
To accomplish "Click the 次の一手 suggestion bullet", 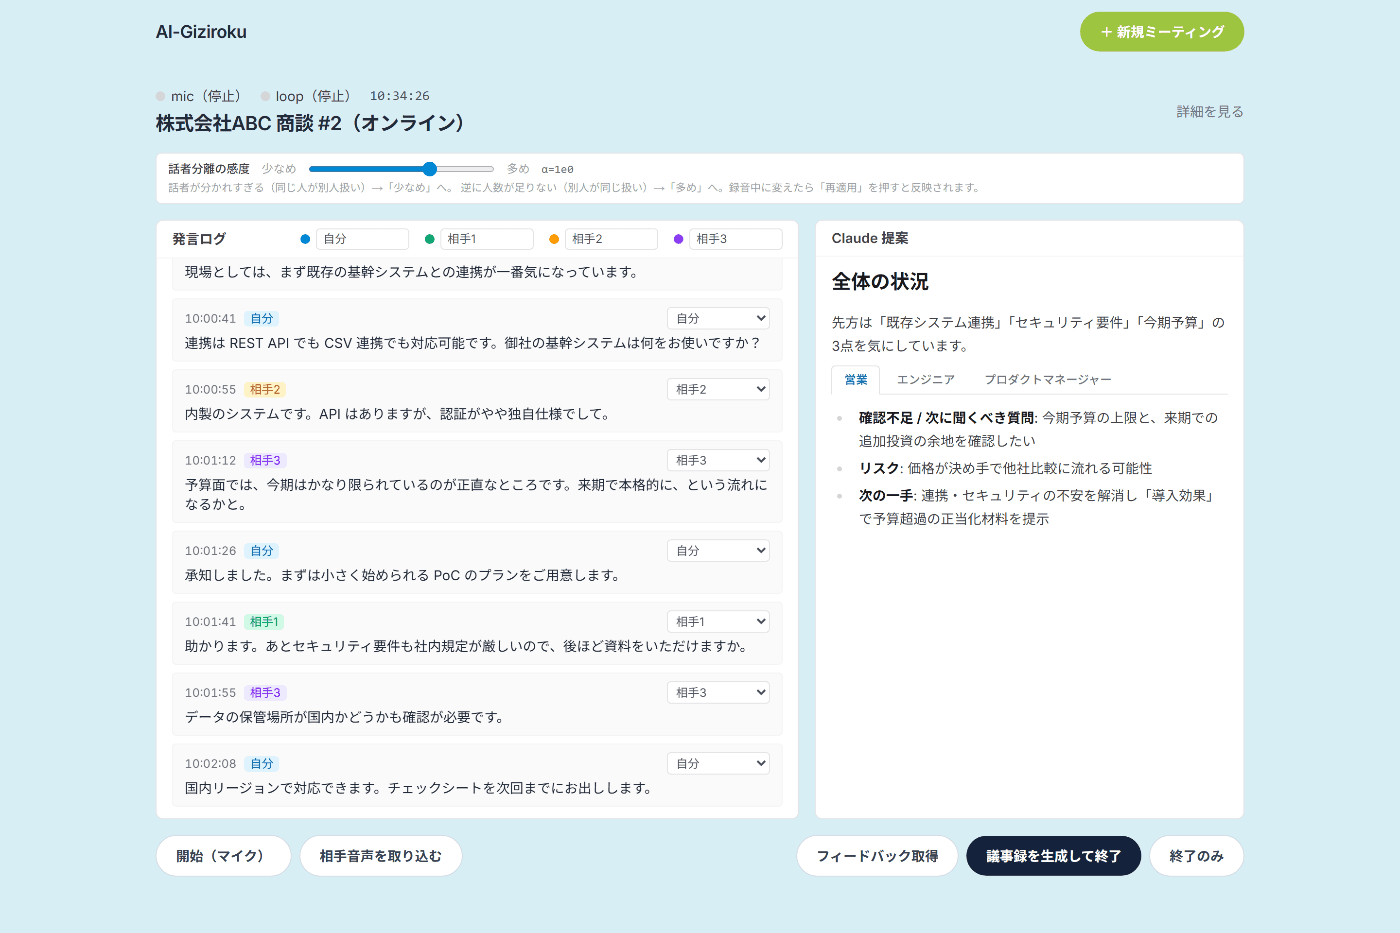I will click(x=1036, y=507).
